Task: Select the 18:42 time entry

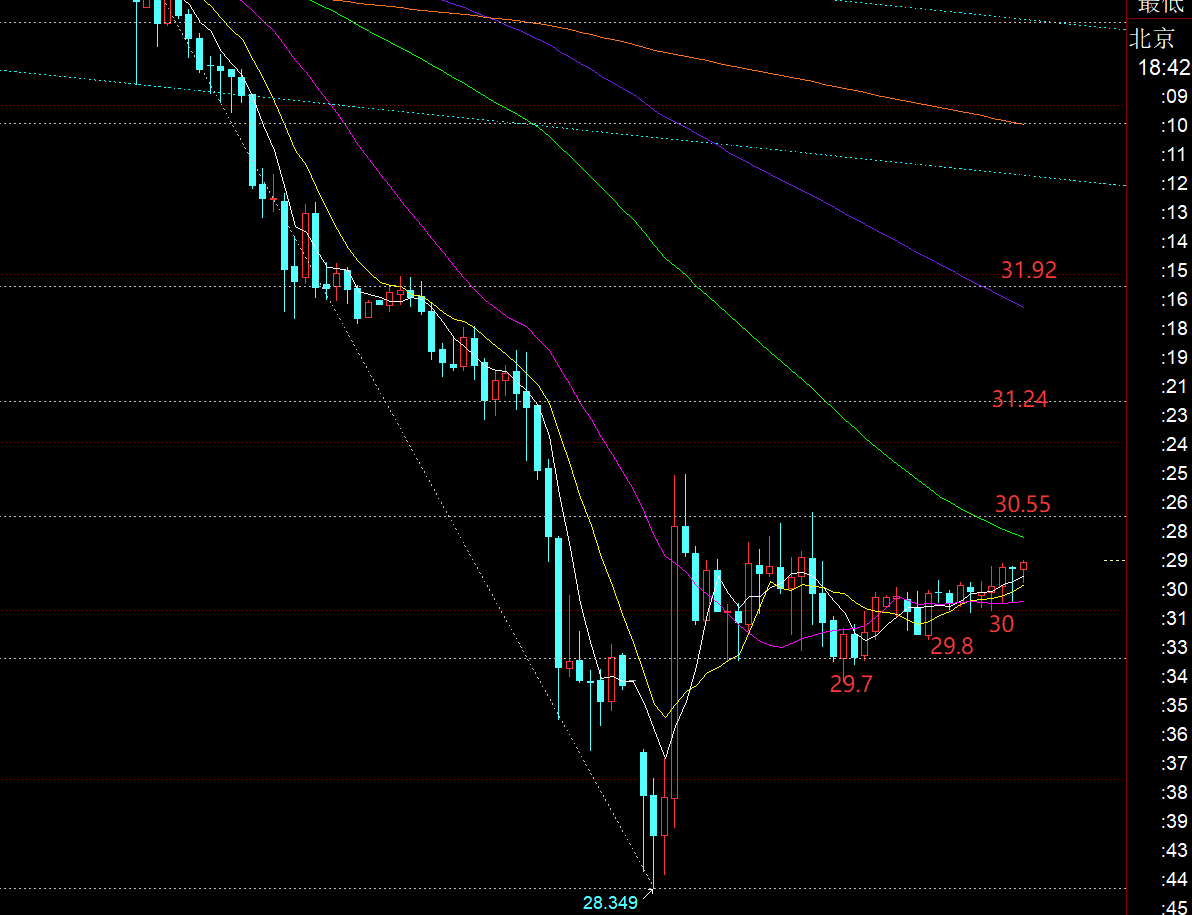Action: point(1163,68)
